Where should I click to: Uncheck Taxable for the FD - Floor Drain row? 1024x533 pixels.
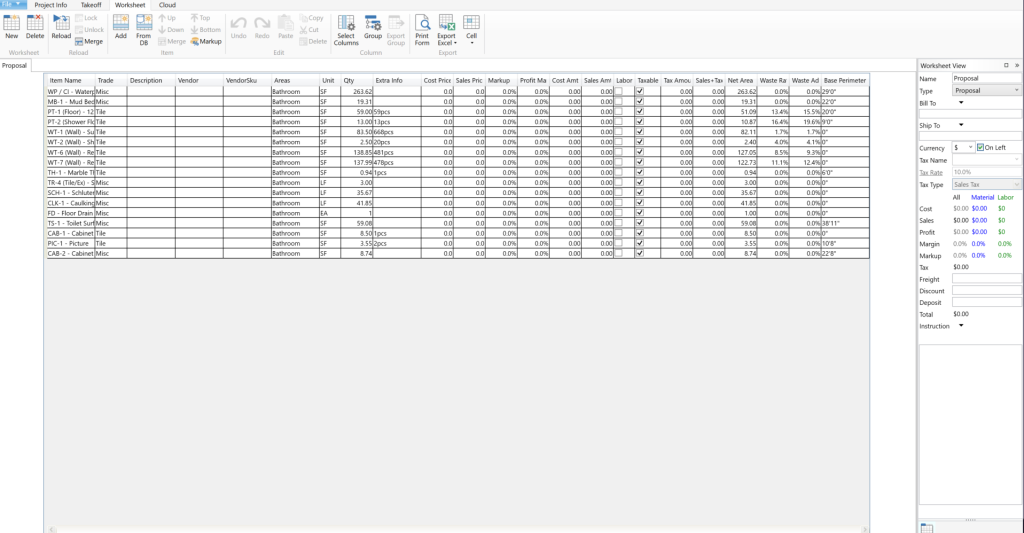[x=640, y=213]
